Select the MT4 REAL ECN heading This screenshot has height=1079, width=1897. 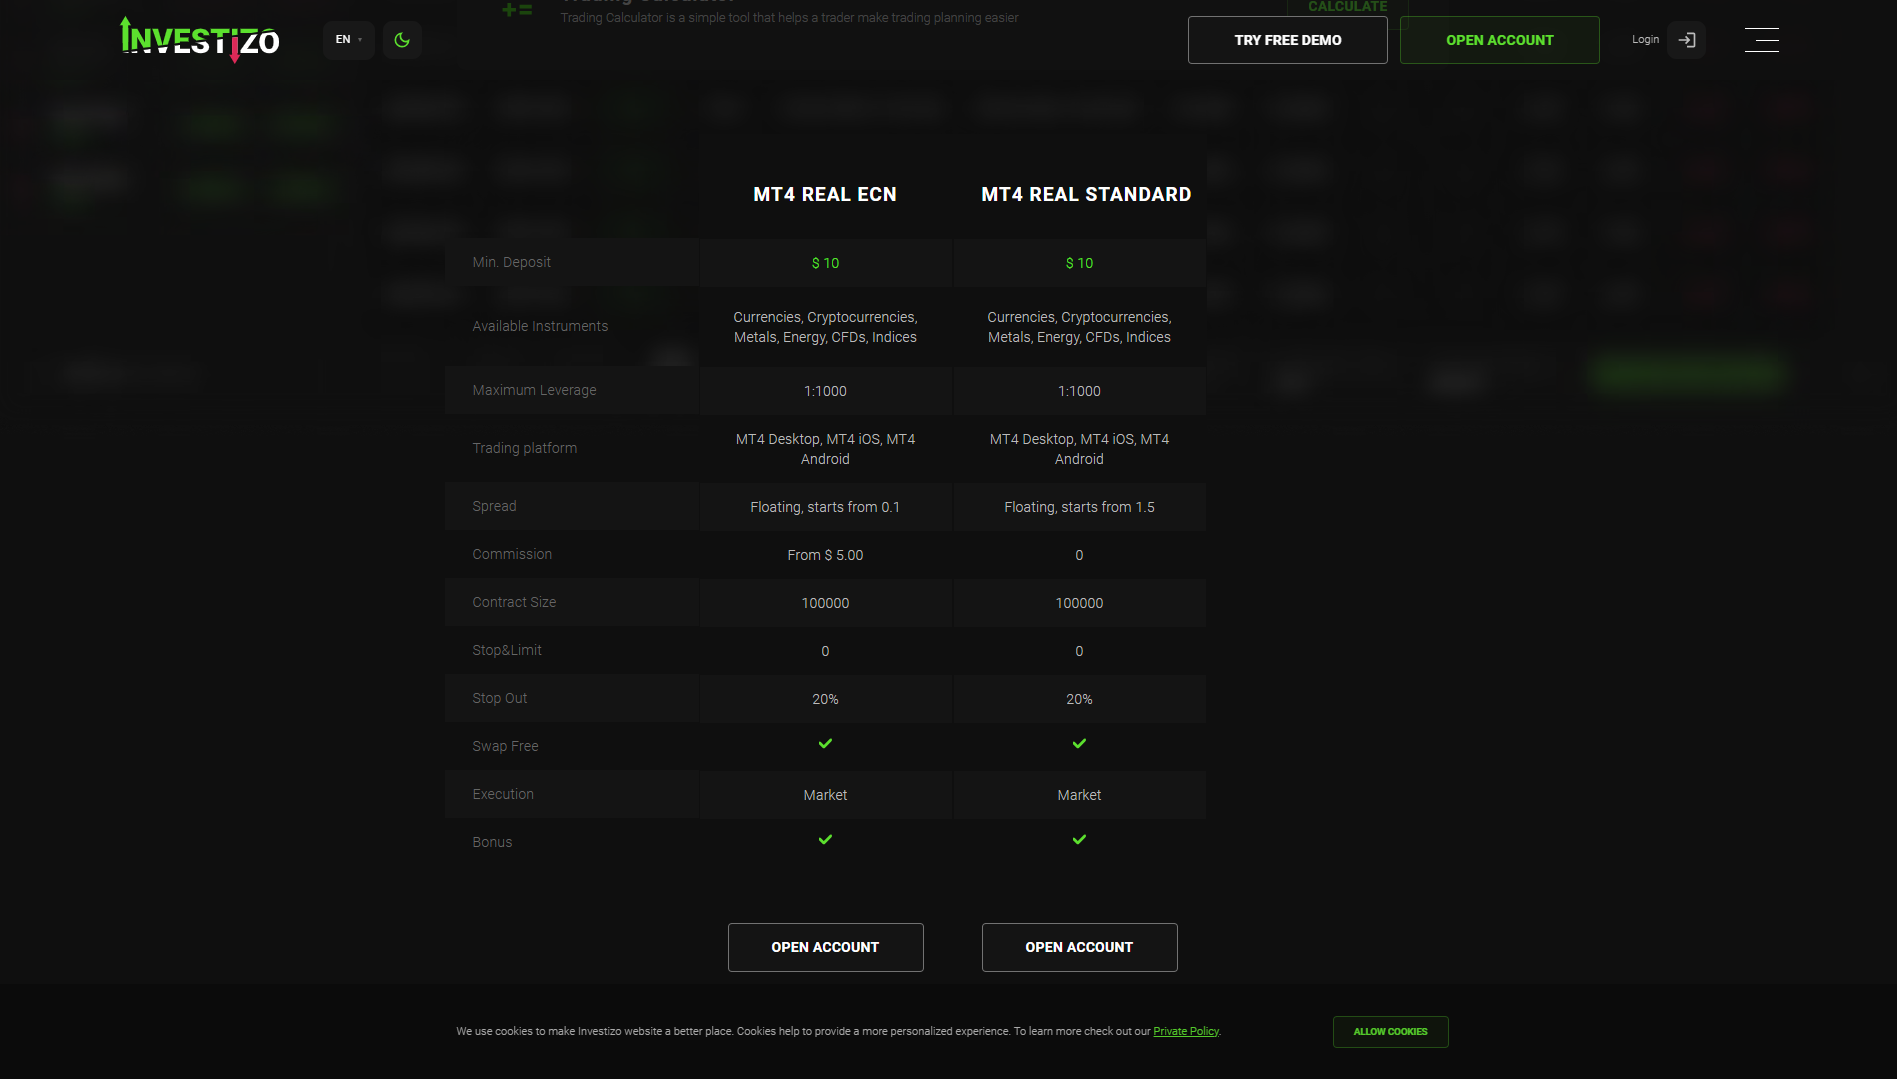click(825, 195)
